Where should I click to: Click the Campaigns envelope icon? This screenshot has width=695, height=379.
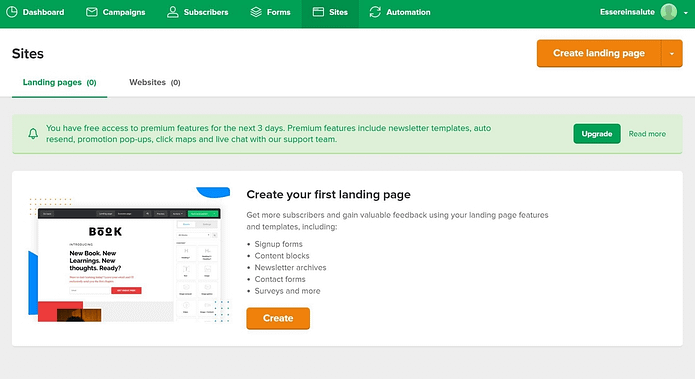coord(92,12)
